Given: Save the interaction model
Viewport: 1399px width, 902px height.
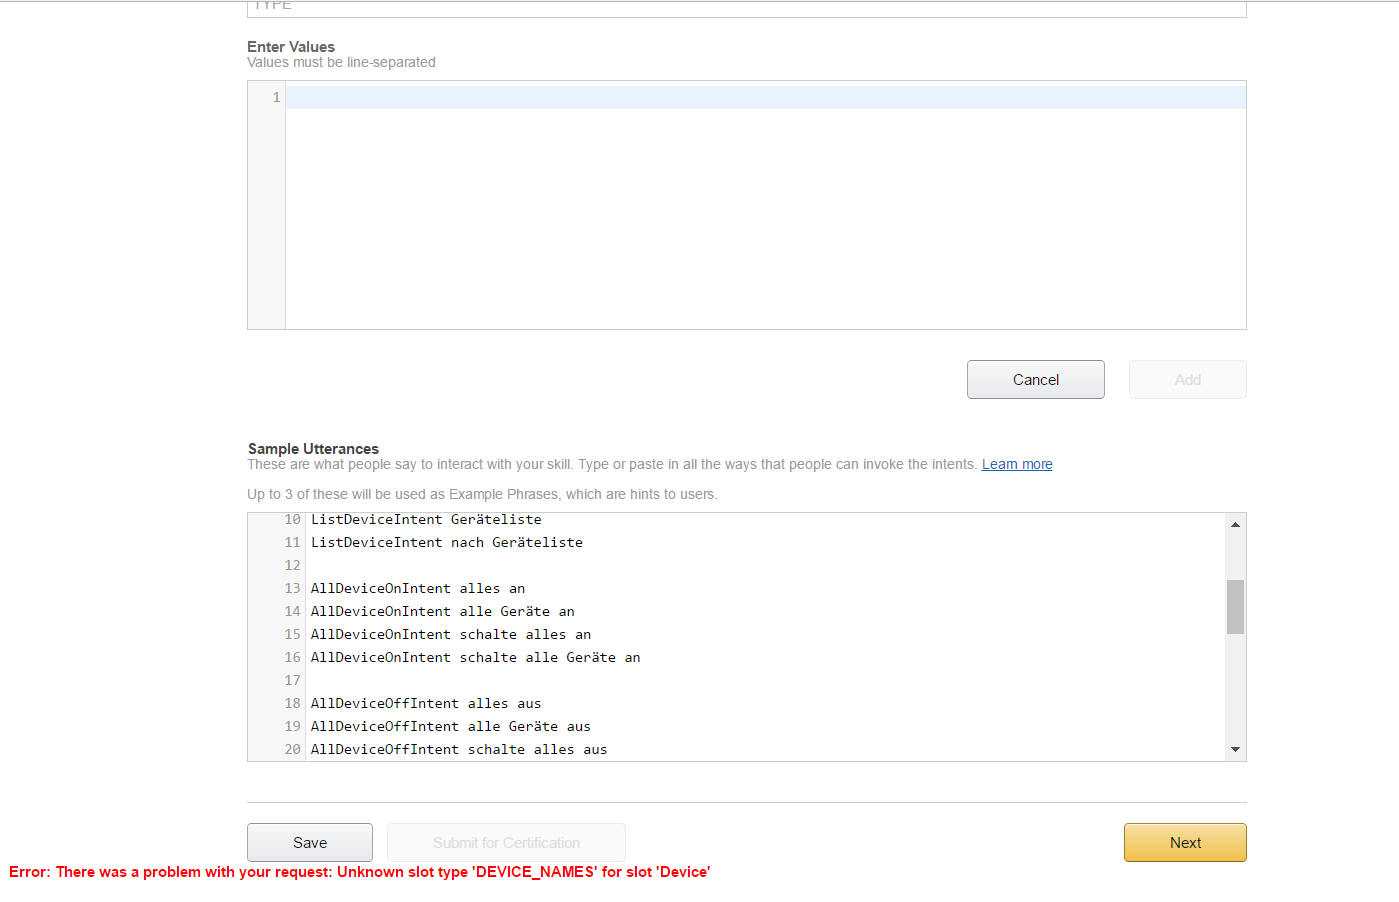Looking at the screenshot, I should click(x=309, y=843).
